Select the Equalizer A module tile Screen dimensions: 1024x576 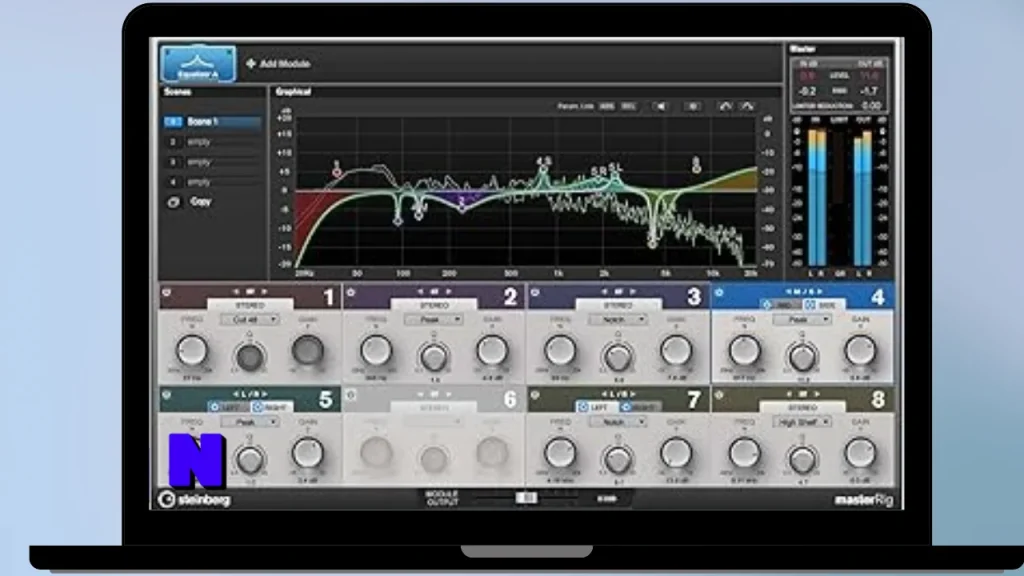point(198,63)
